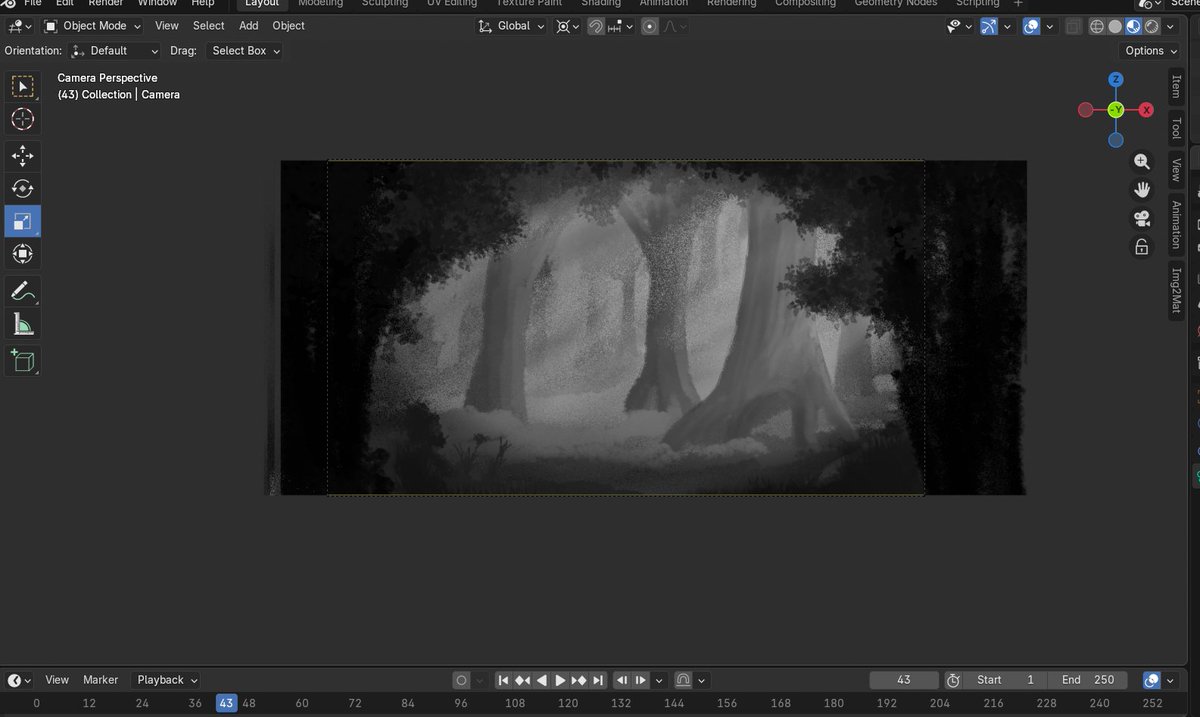This screenshot has width=1200, height=717.
Task: Toggle viewport gizmos display
Action: coord(989,26)
